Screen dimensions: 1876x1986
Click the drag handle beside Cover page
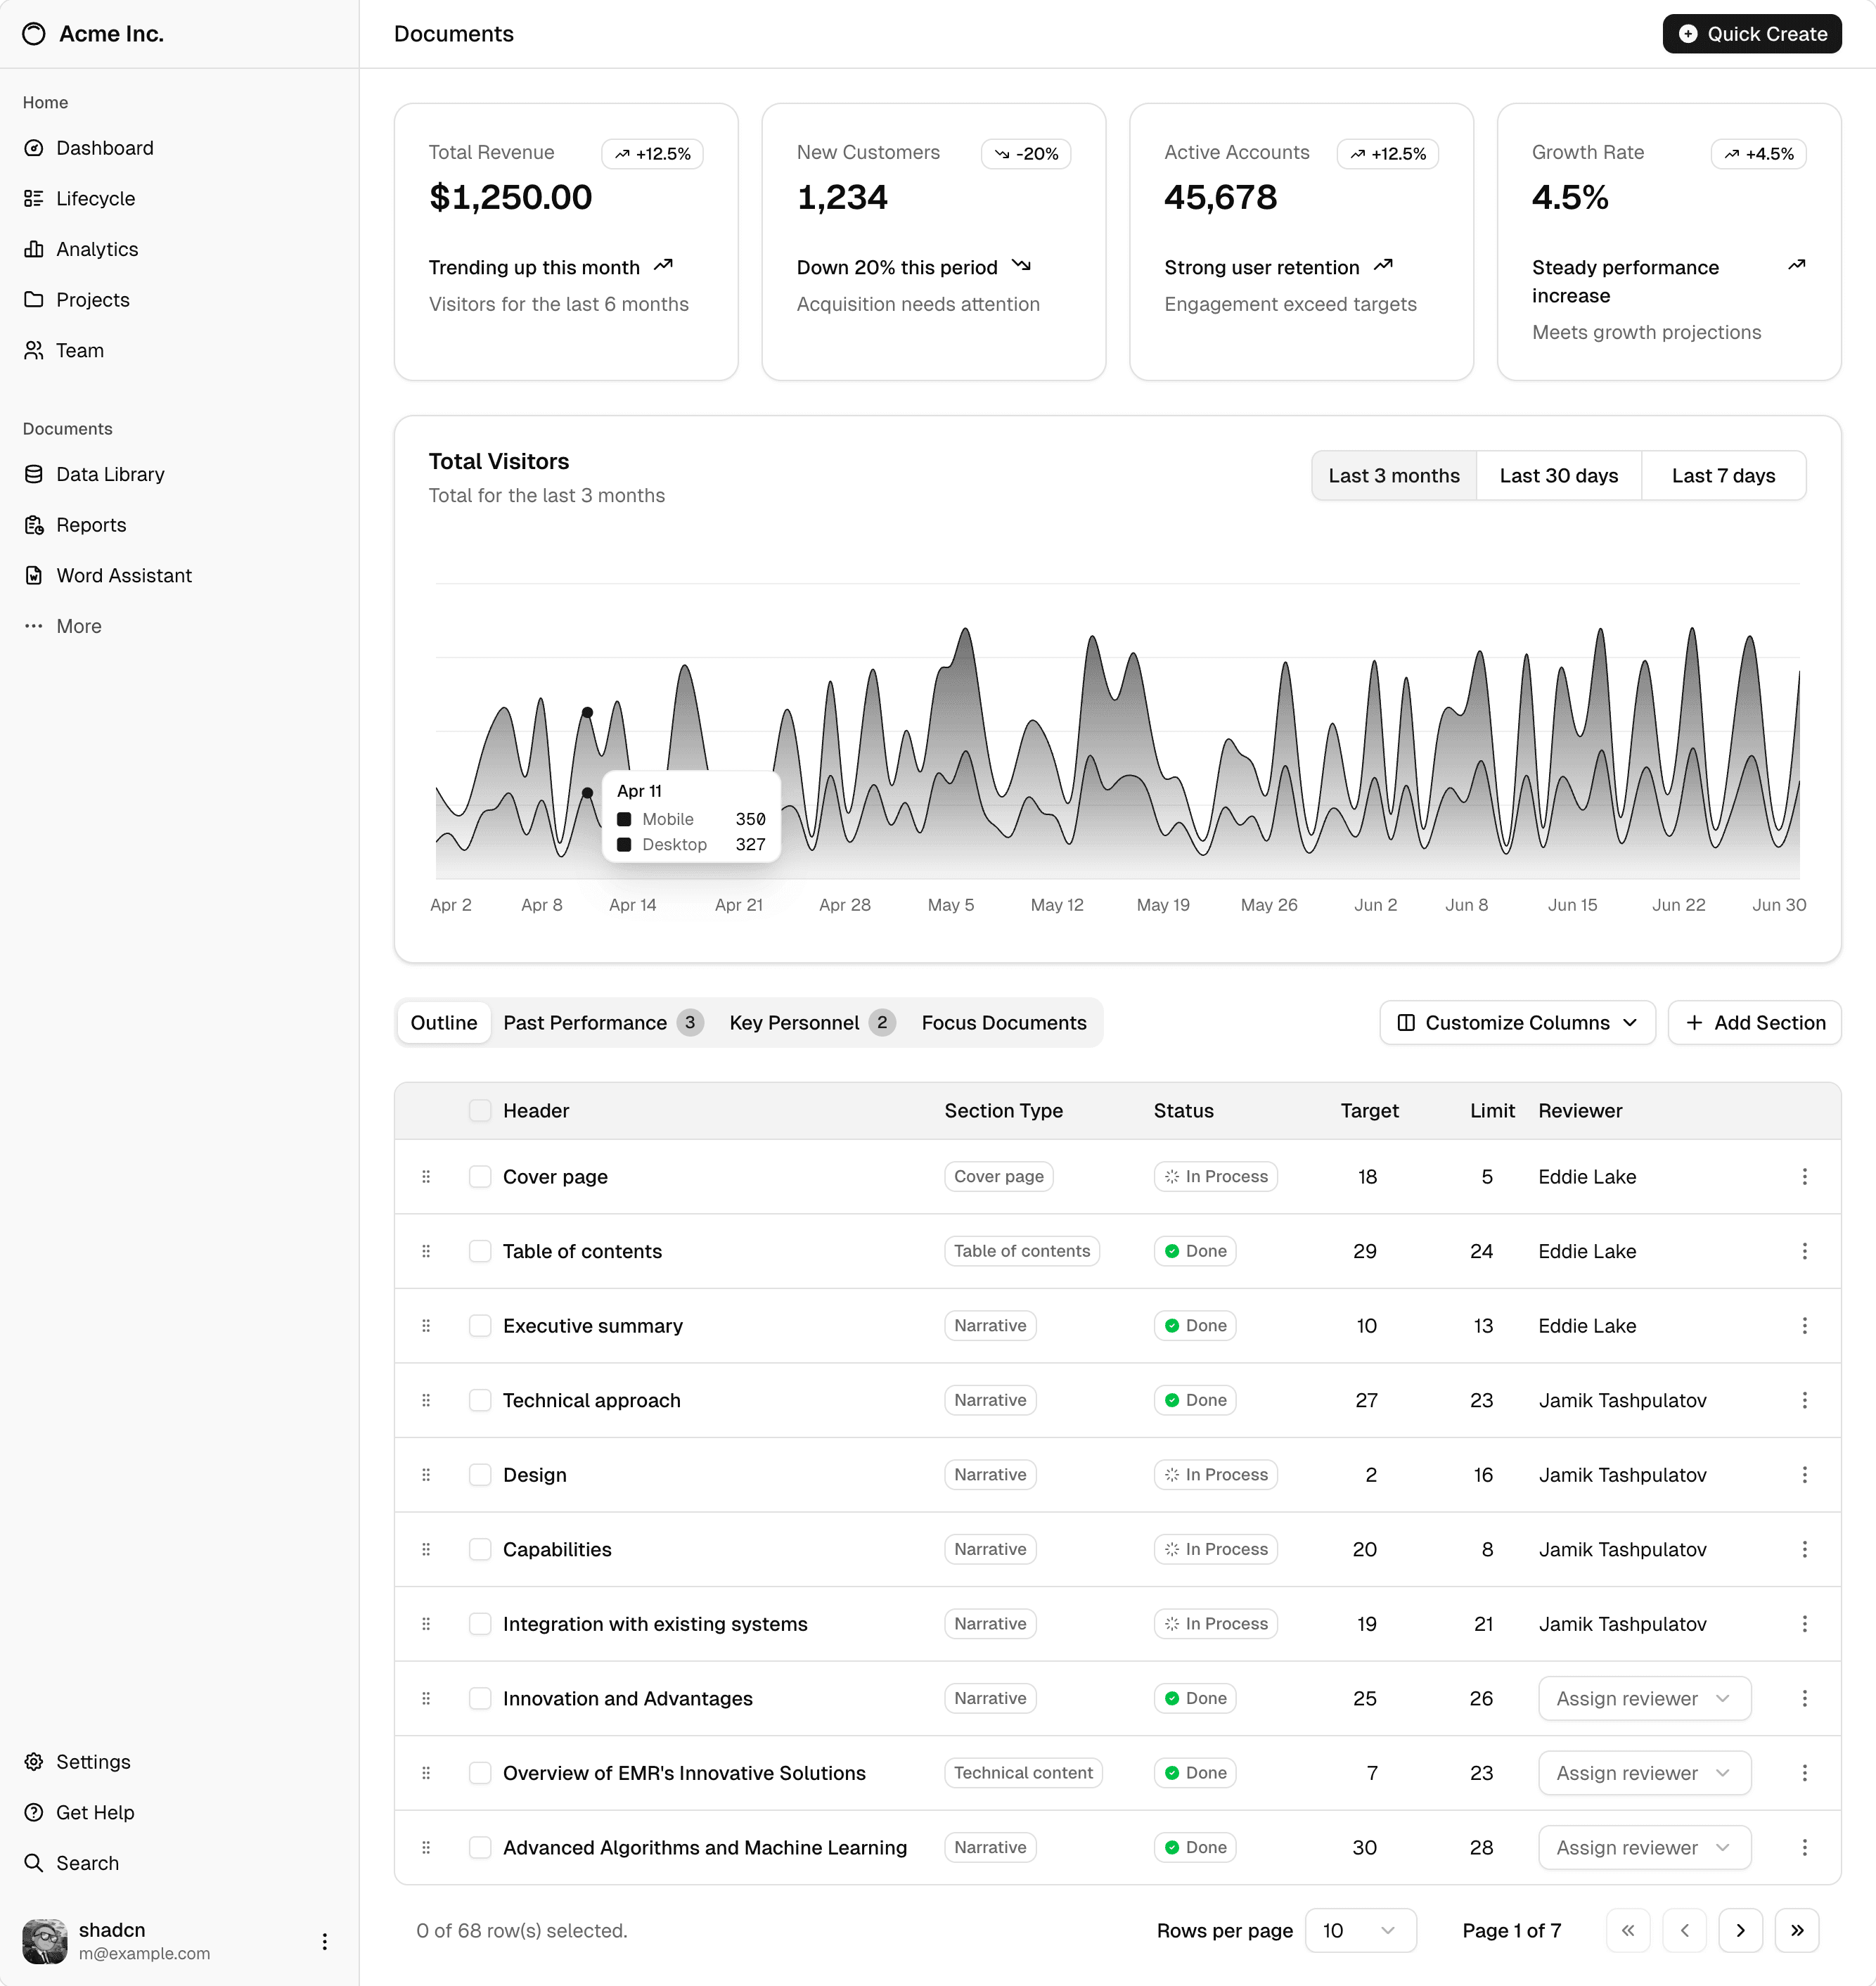click(427, 1176)
